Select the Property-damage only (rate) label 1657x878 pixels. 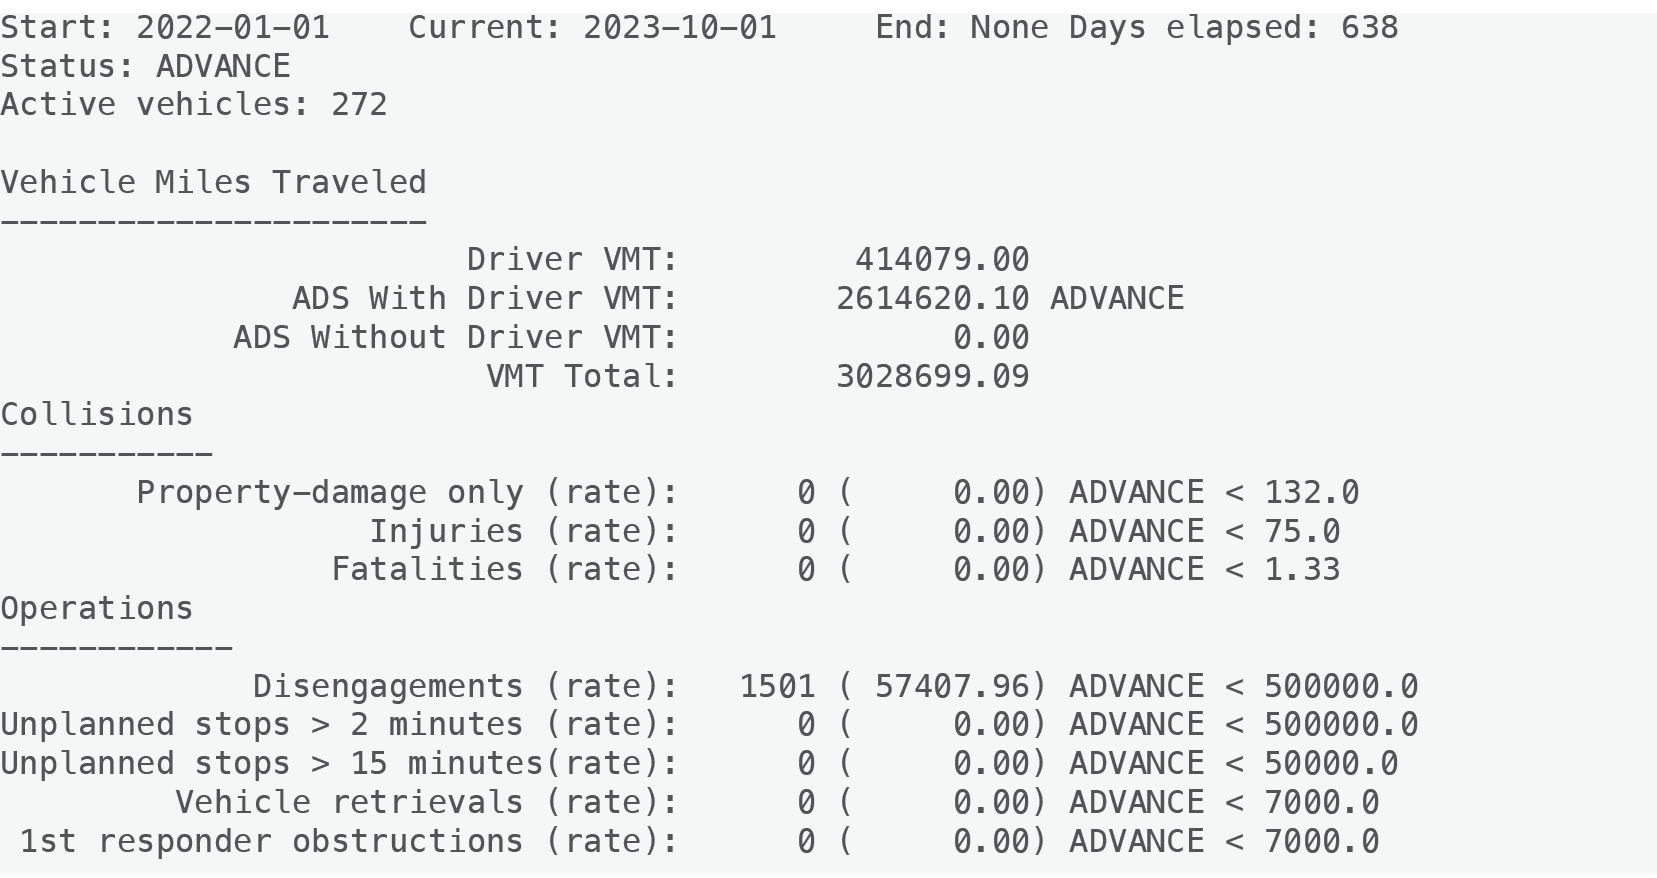point(407,492)
